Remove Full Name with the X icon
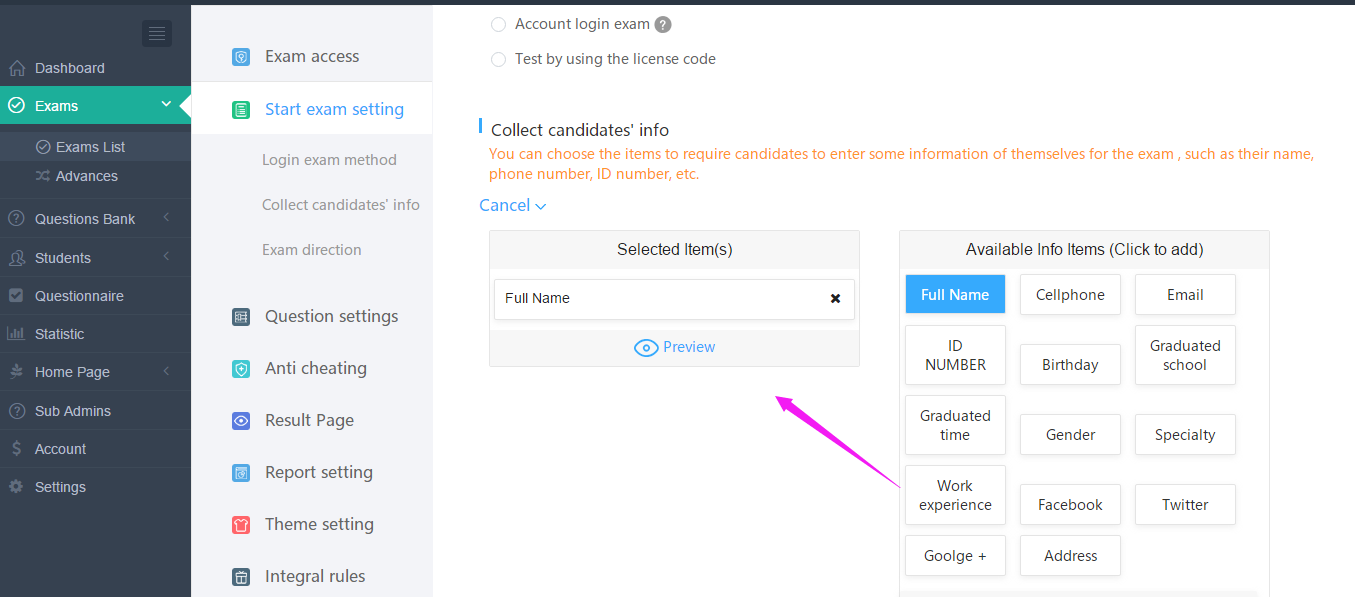Screen dimensions: 1355x597 (x=836, y=298)
